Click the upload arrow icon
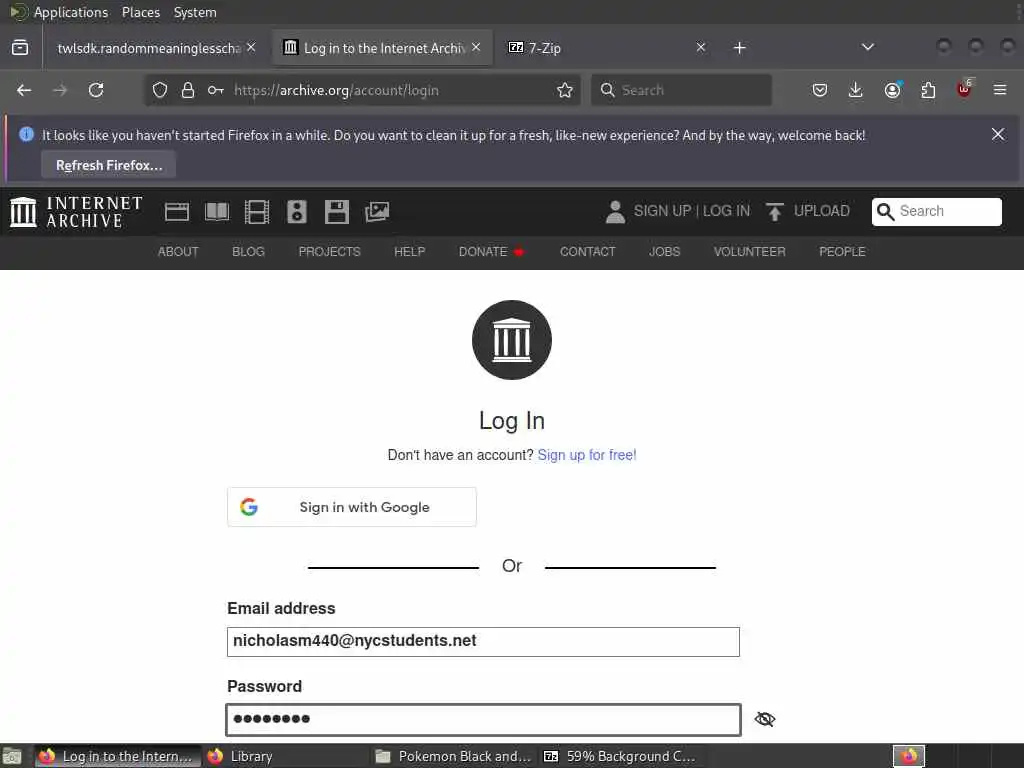1024x768 pixels. pos(775,212)
